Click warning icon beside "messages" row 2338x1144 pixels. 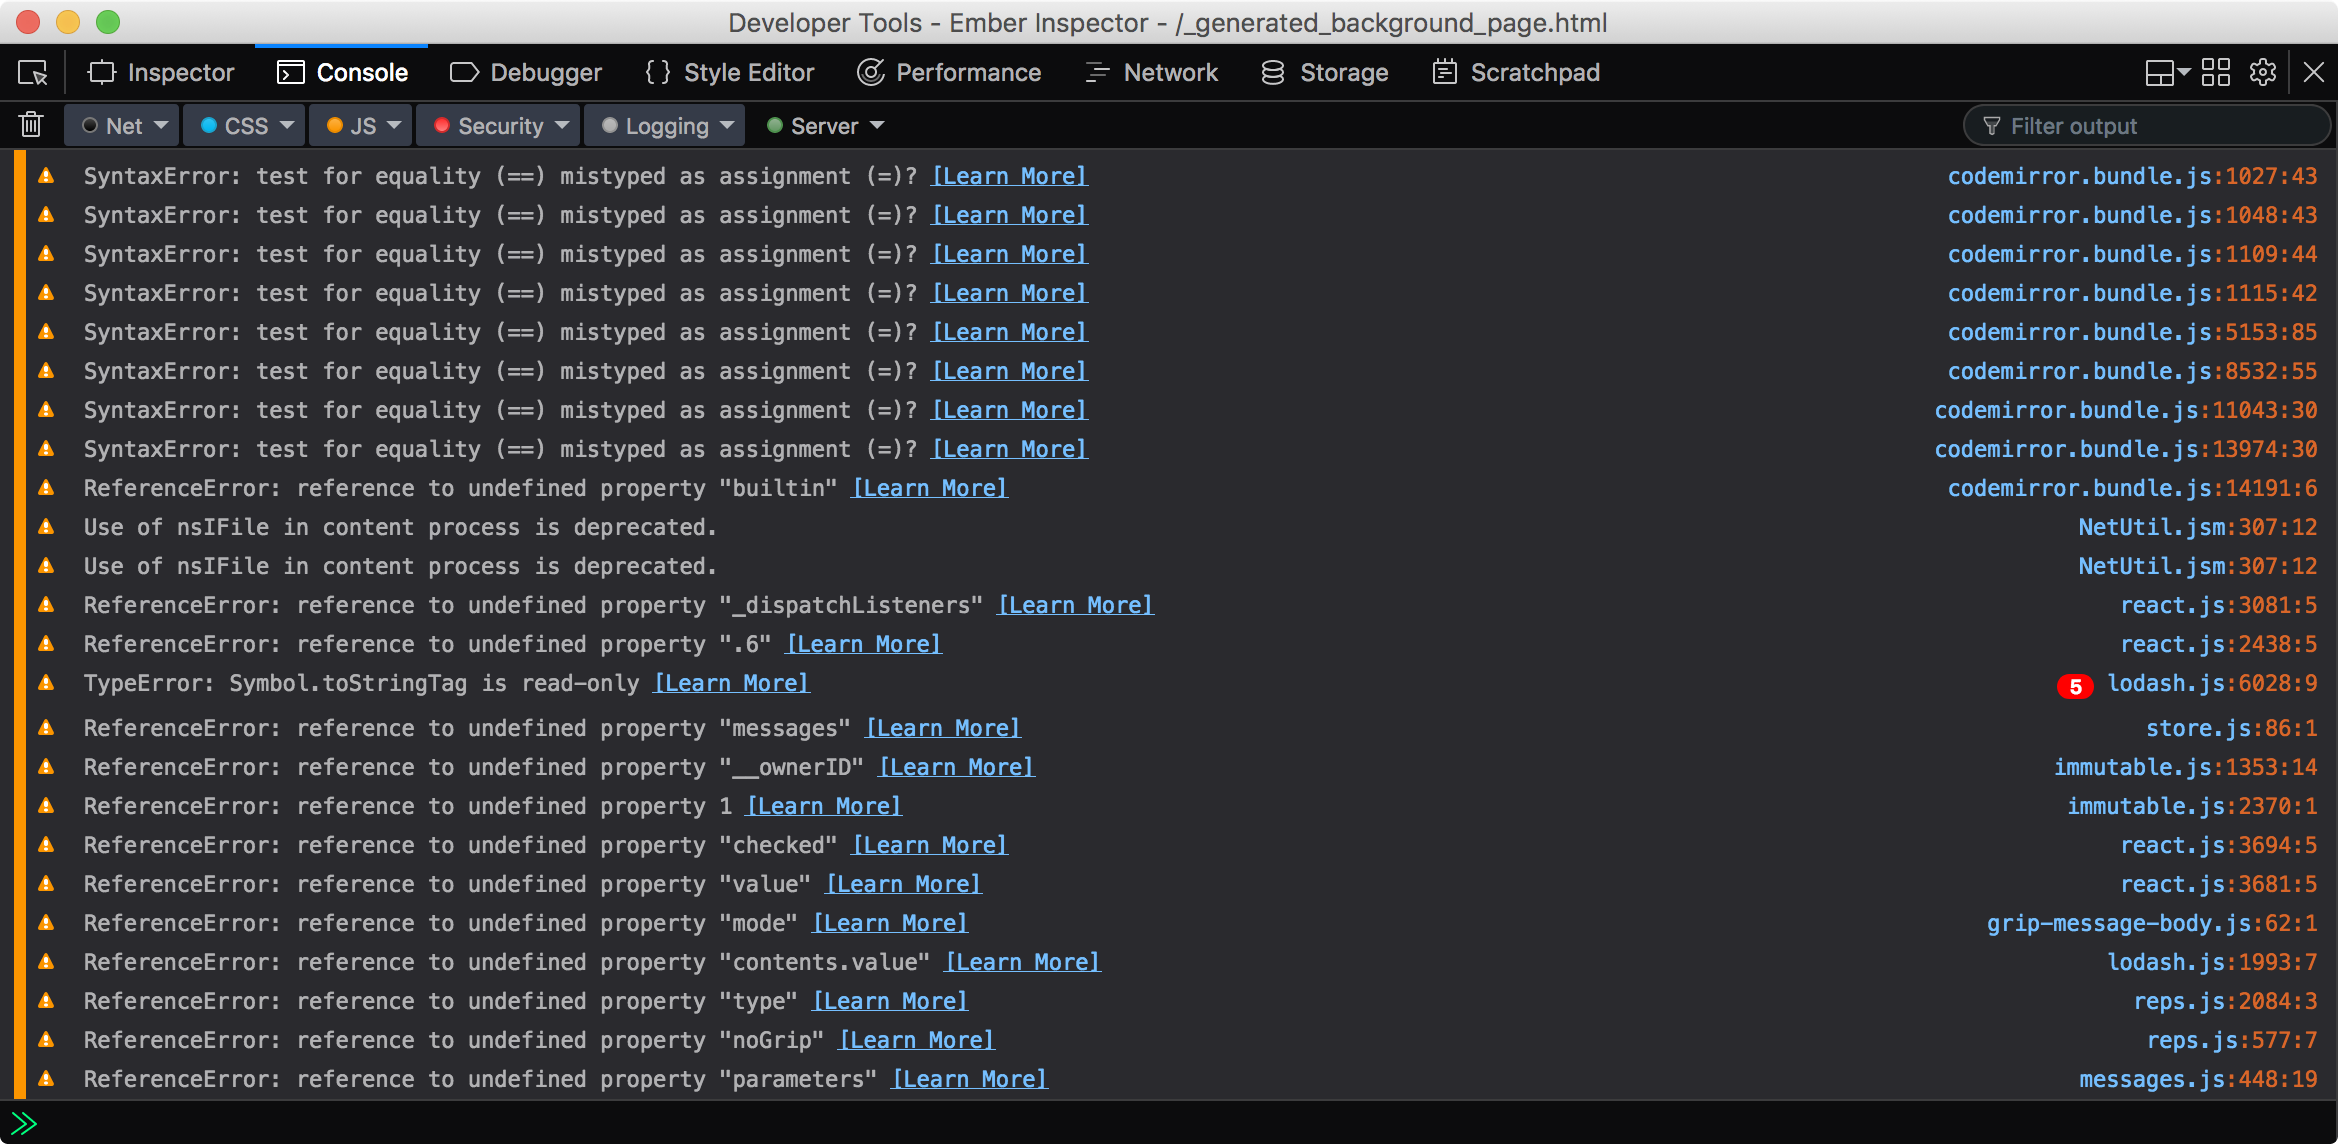click(x=46, y=727)
